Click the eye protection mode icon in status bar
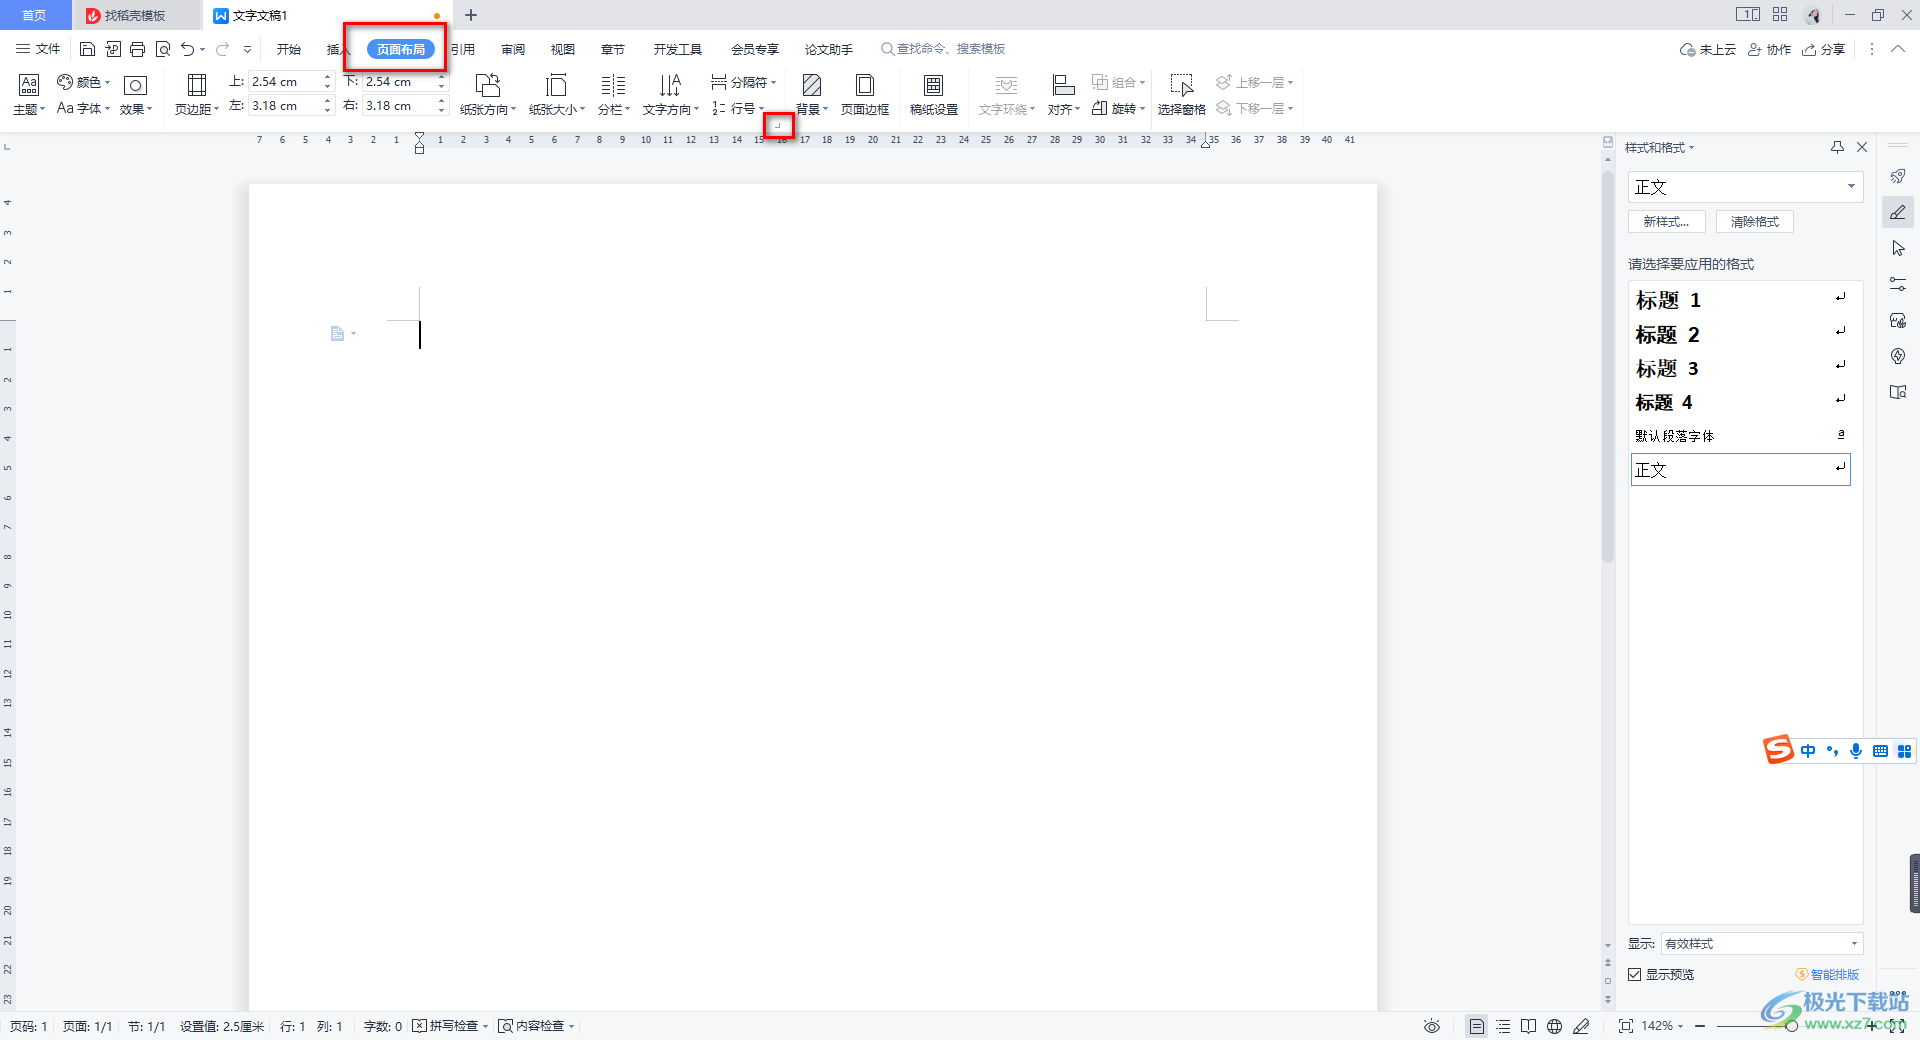Viewport: 1920px width, 1040px height. 1432,1026
